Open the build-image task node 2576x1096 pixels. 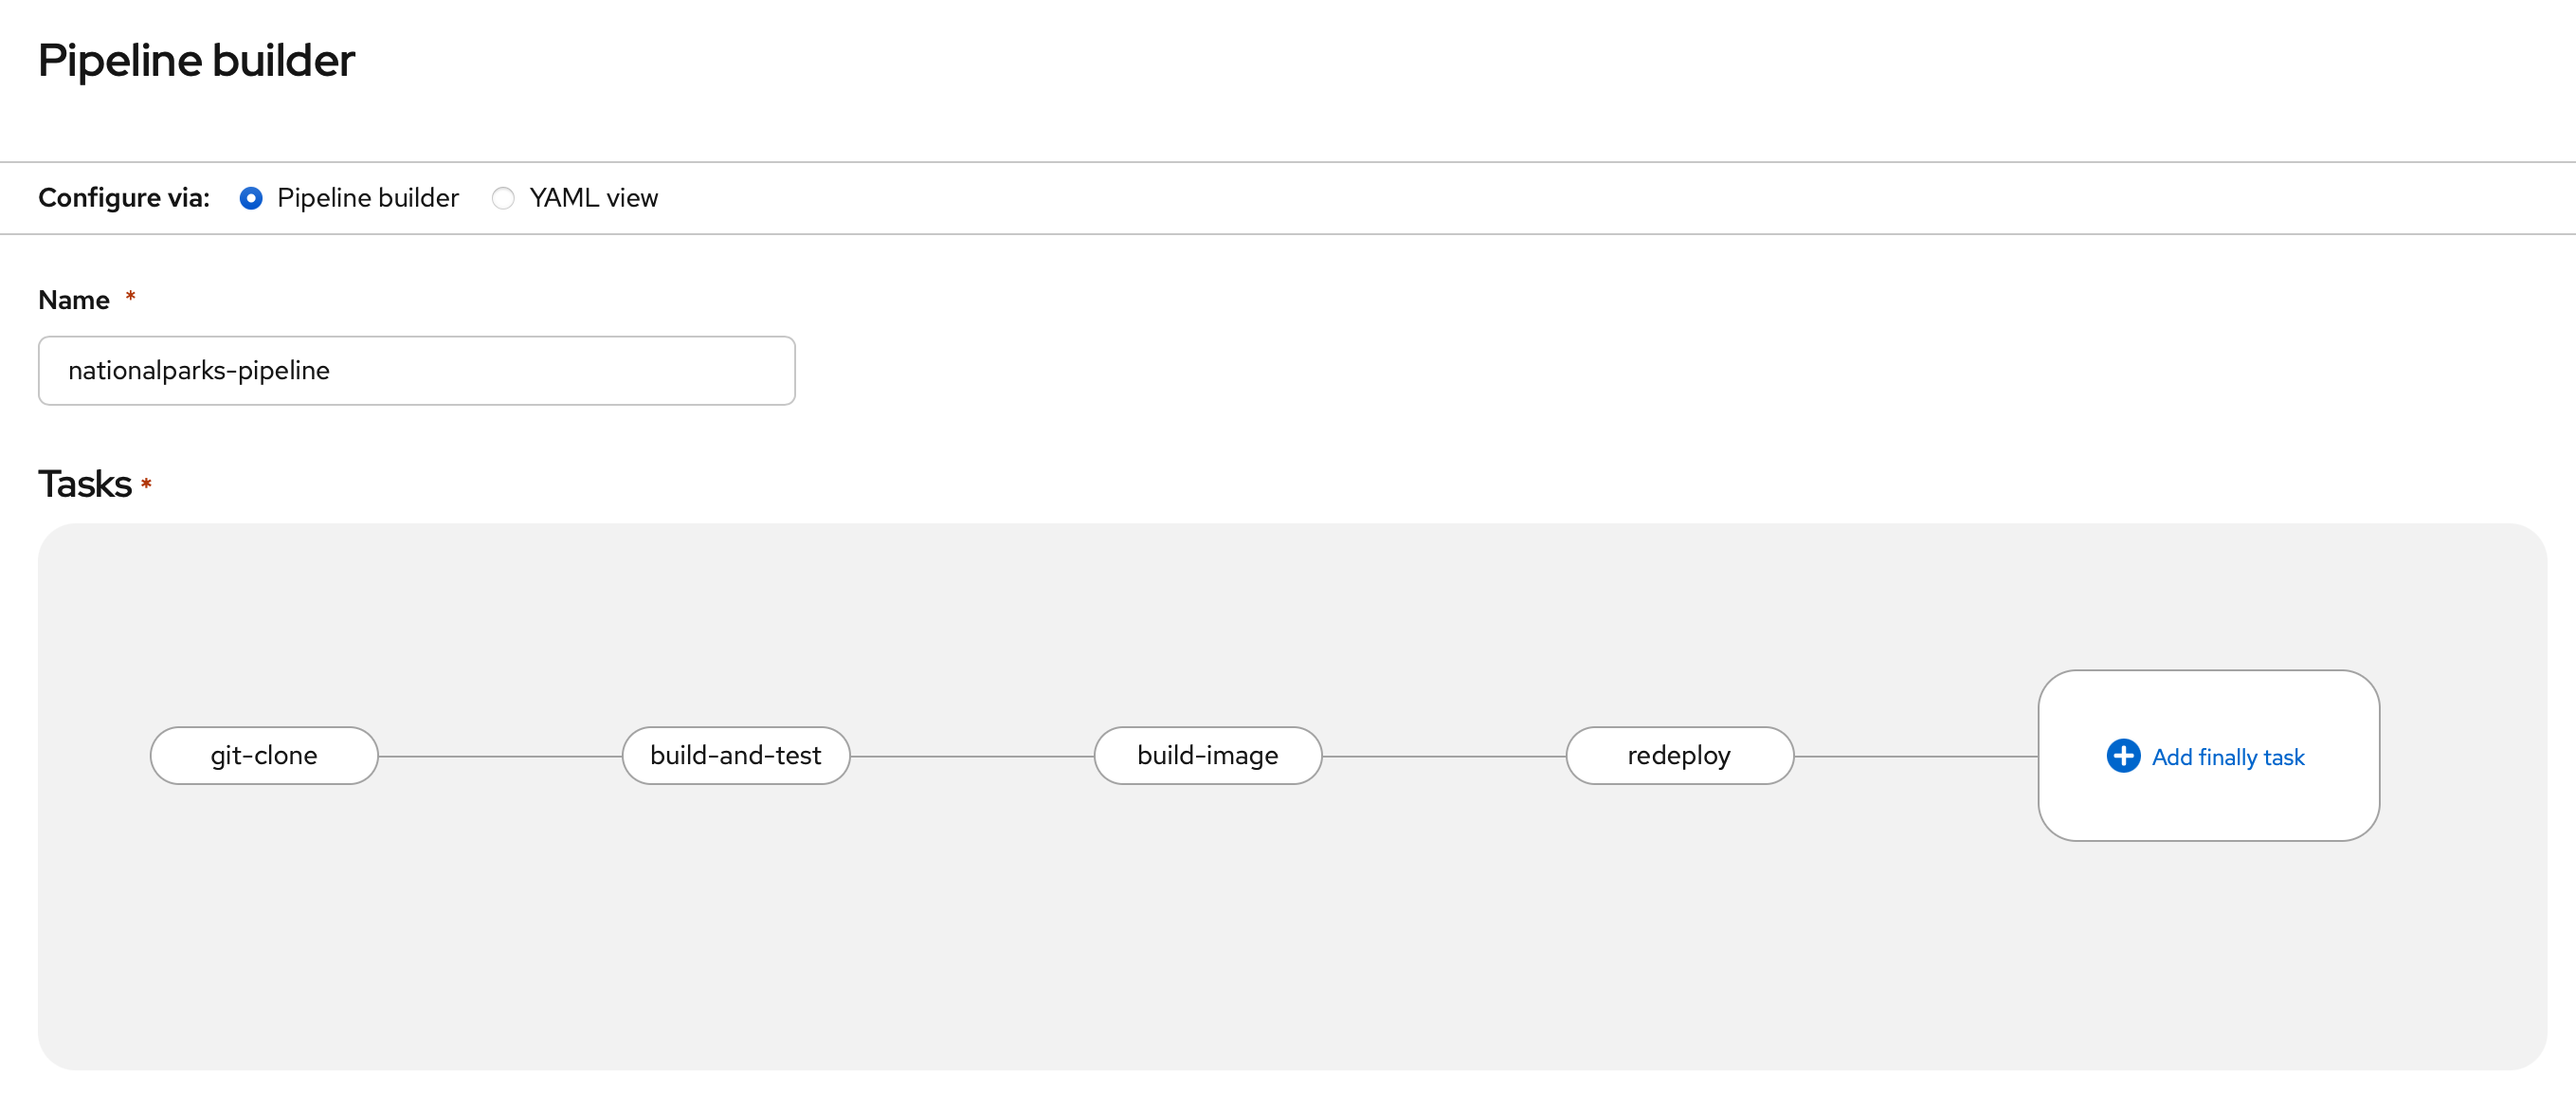[x=1208, y=756]
